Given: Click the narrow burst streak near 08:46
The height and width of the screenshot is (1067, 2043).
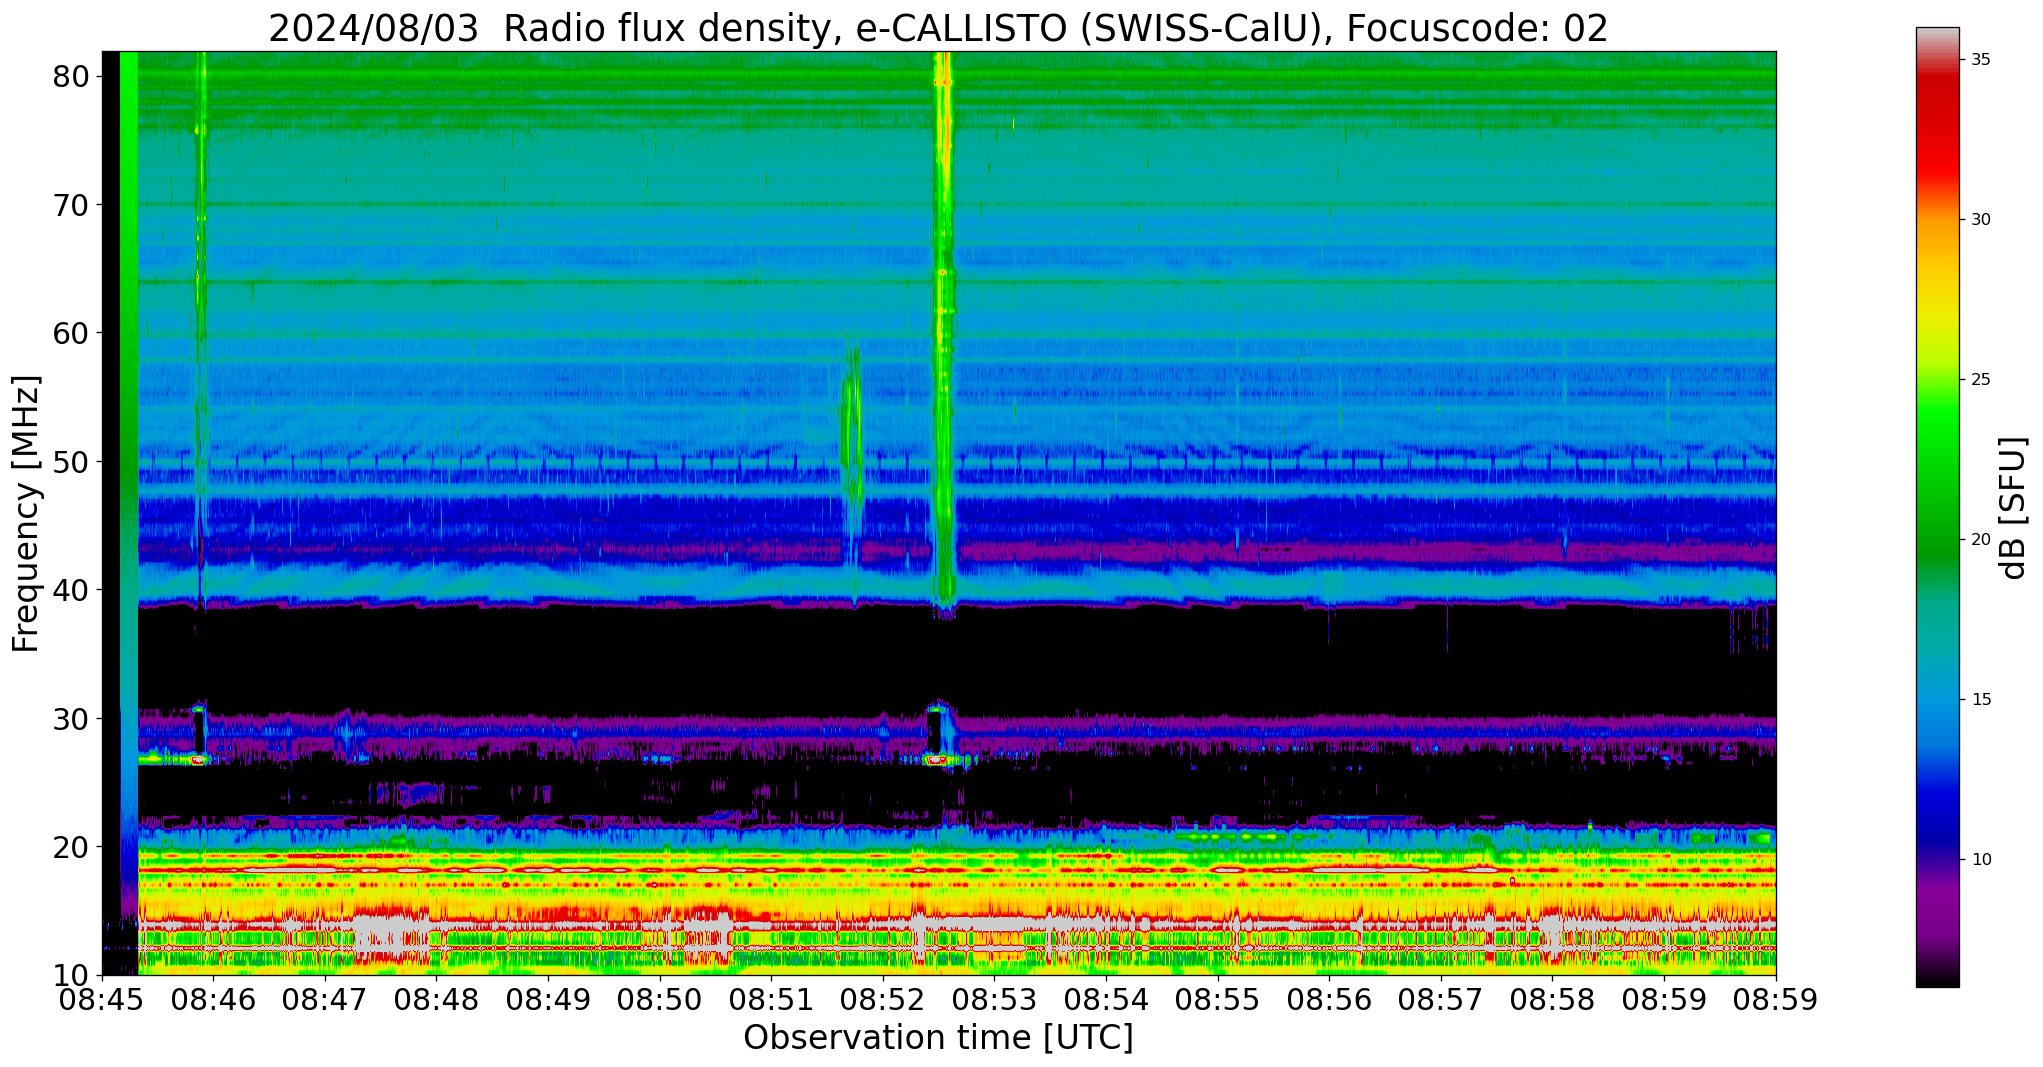Looking at the screenshot, I should click(201, 330).
